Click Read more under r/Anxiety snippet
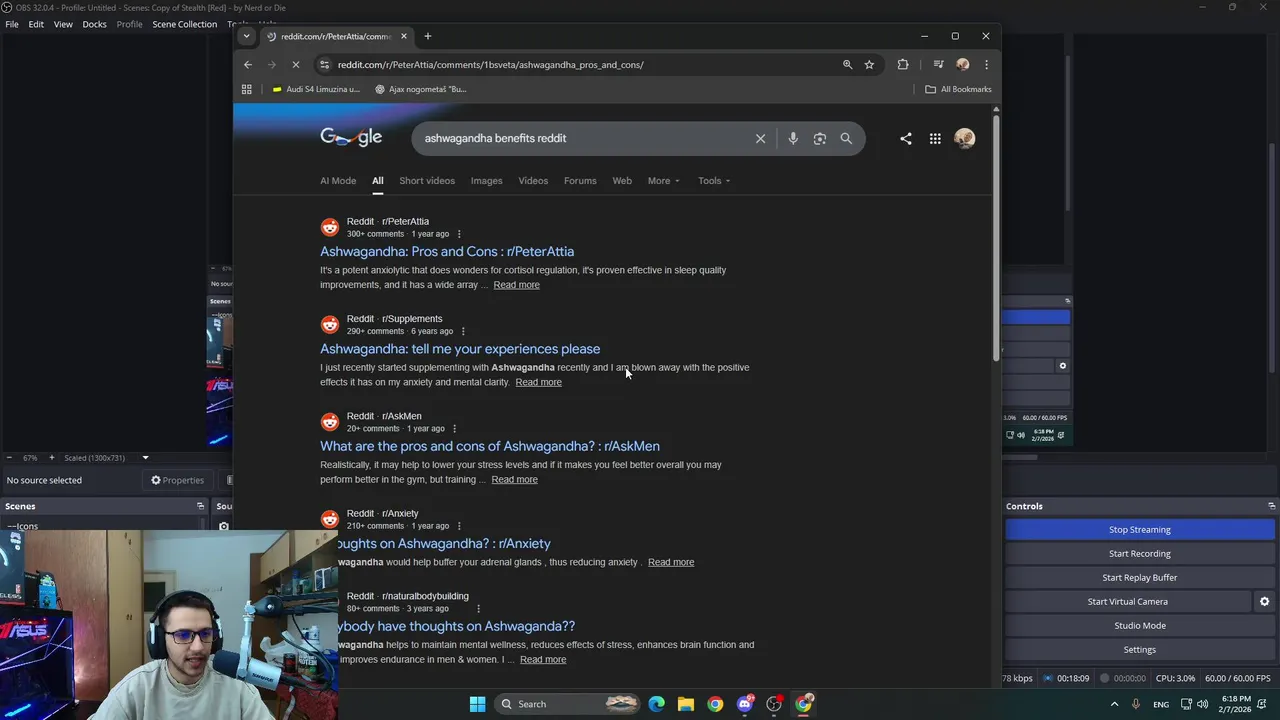1280x720 pixels. click(671, 562)
